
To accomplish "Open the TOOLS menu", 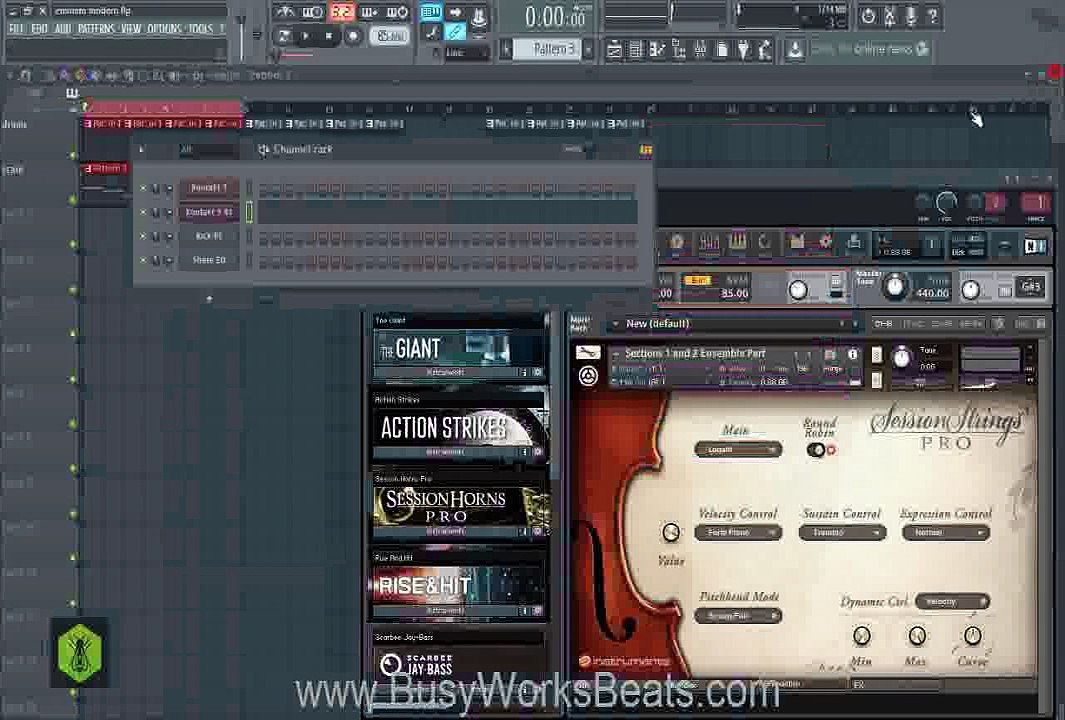I will [200, 29].
